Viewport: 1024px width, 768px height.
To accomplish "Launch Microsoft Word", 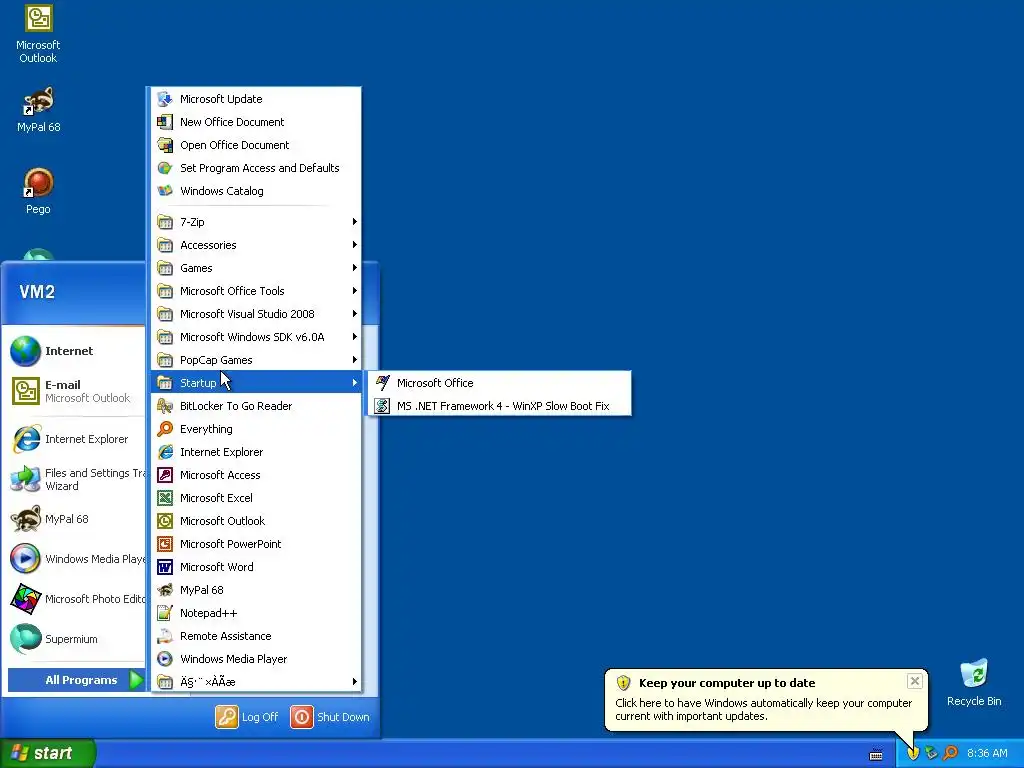I will pyautogui.click(x=256, y=567).
